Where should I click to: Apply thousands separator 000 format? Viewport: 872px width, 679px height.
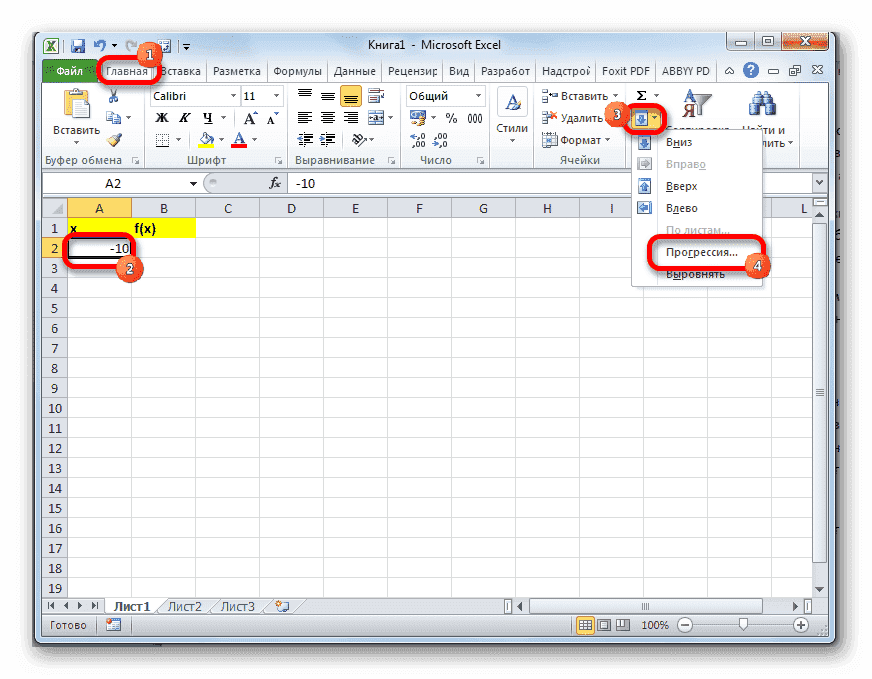[475, 118]
